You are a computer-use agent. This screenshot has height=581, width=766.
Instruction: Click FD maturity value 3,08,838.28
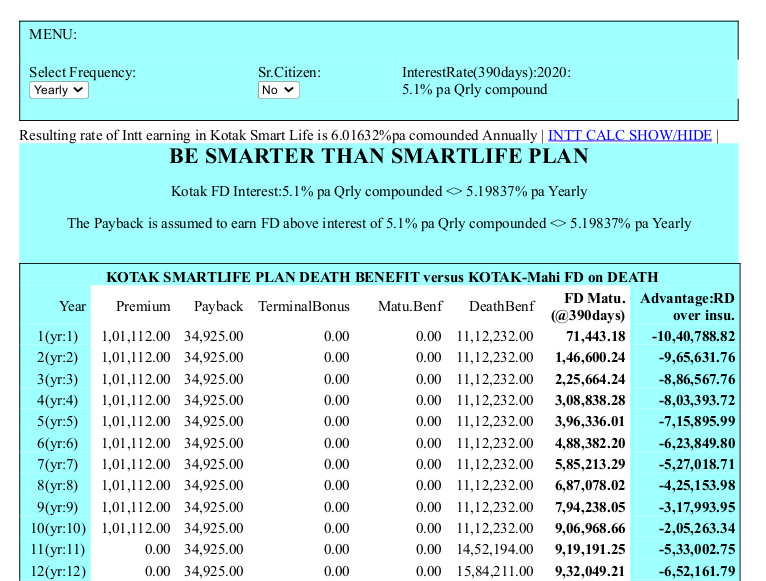coord(590,401)
